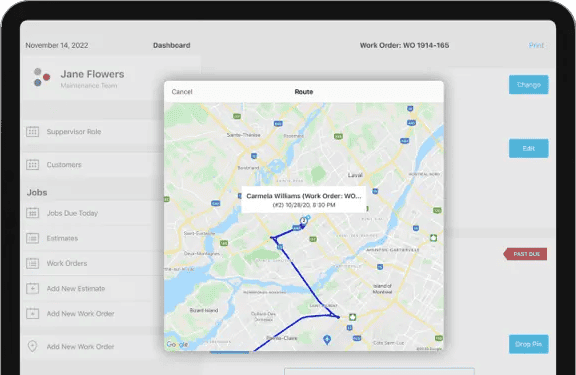Click the Carmela Williams work order callout
The height and width of the screenshot is (375, 576).
(303, 200)
